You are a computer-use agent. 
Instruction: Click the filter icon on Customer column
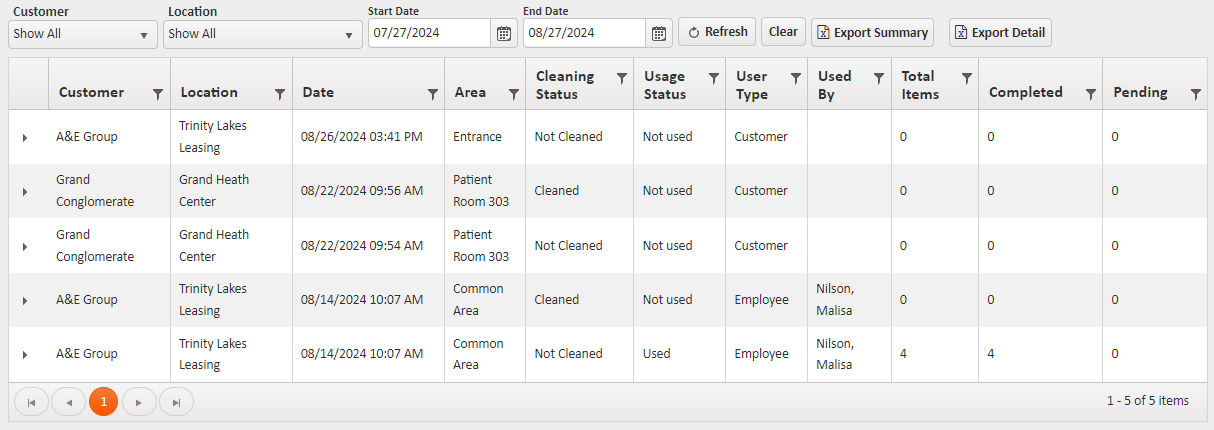tap(157, 93)
